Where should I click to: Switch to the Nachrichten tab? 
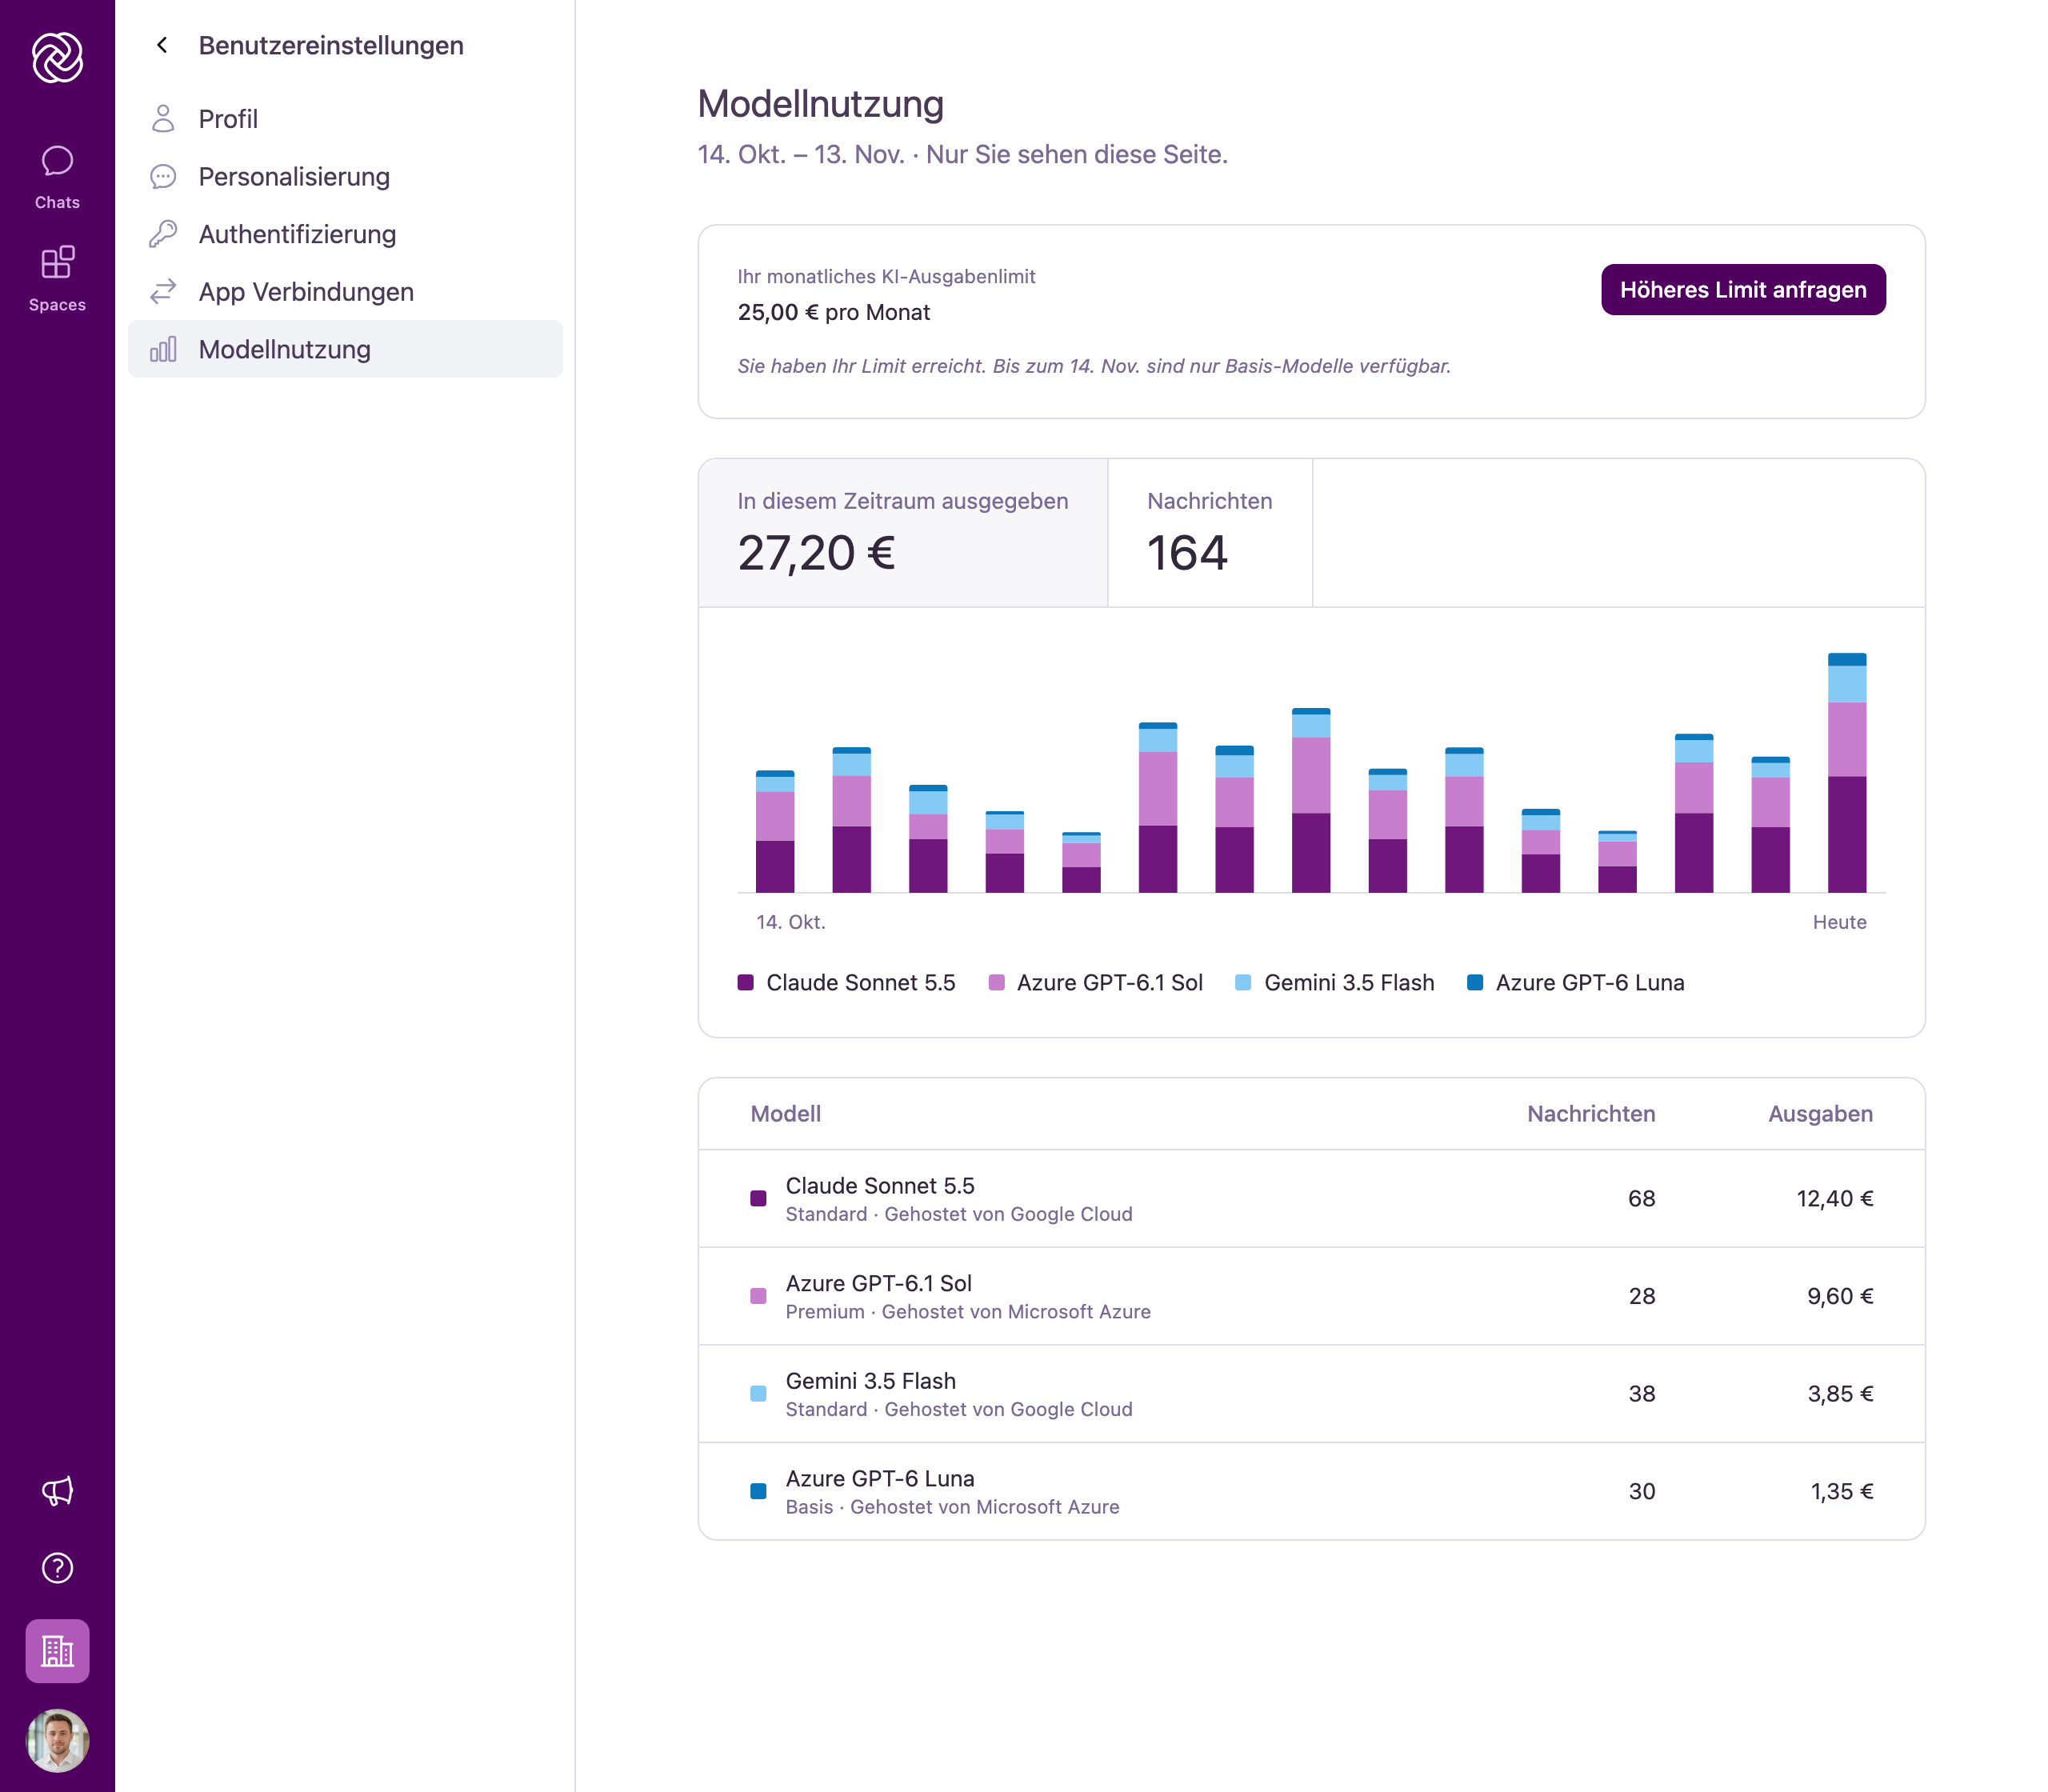coord(1210,533)
